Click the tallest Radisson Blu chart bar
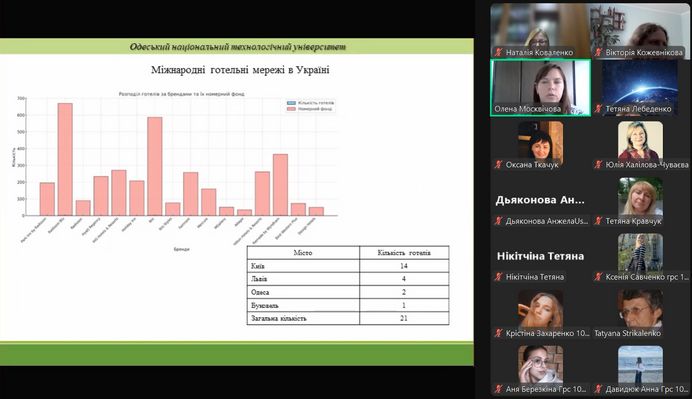This screenshot has height=399, width=692. coord(65,159)
